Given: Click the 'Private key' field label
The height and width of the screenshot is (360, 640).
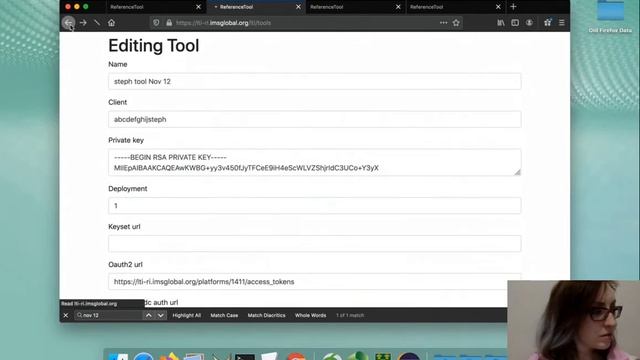Looking at the screenshot, I should [126, 140].
